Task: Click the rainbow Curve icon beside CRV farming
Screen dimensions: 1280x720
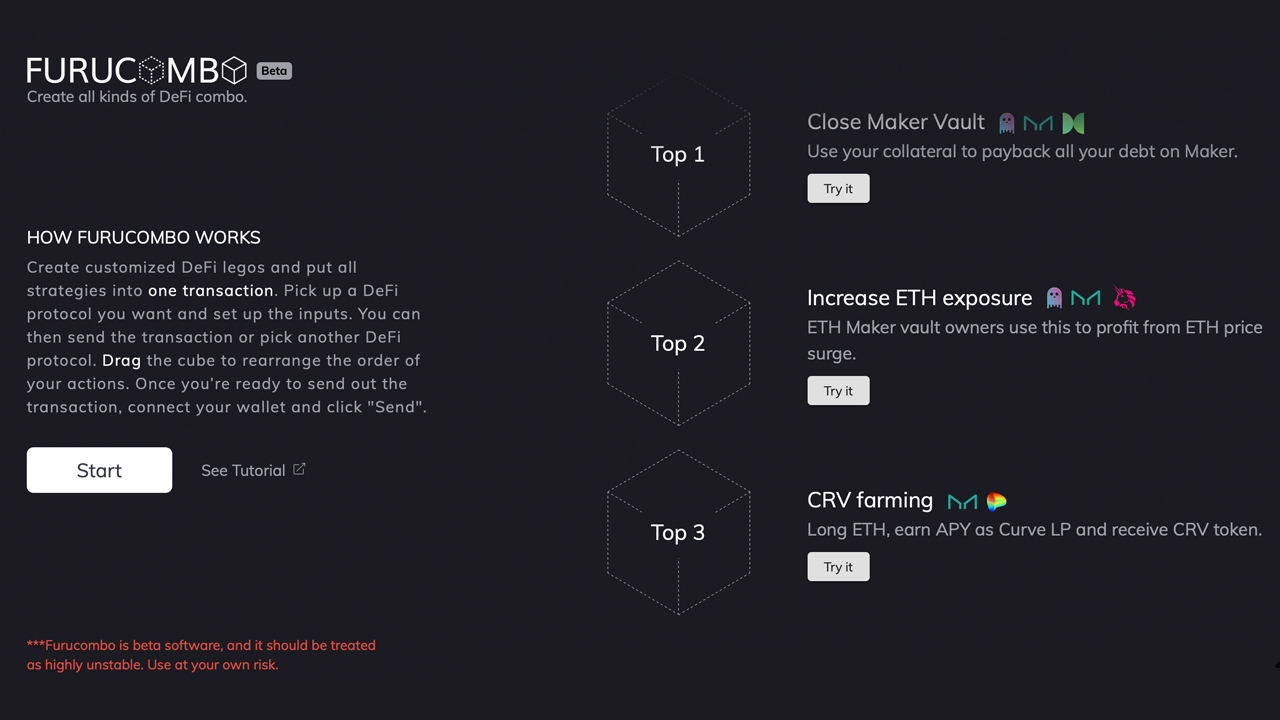Action: click(996, 501)
